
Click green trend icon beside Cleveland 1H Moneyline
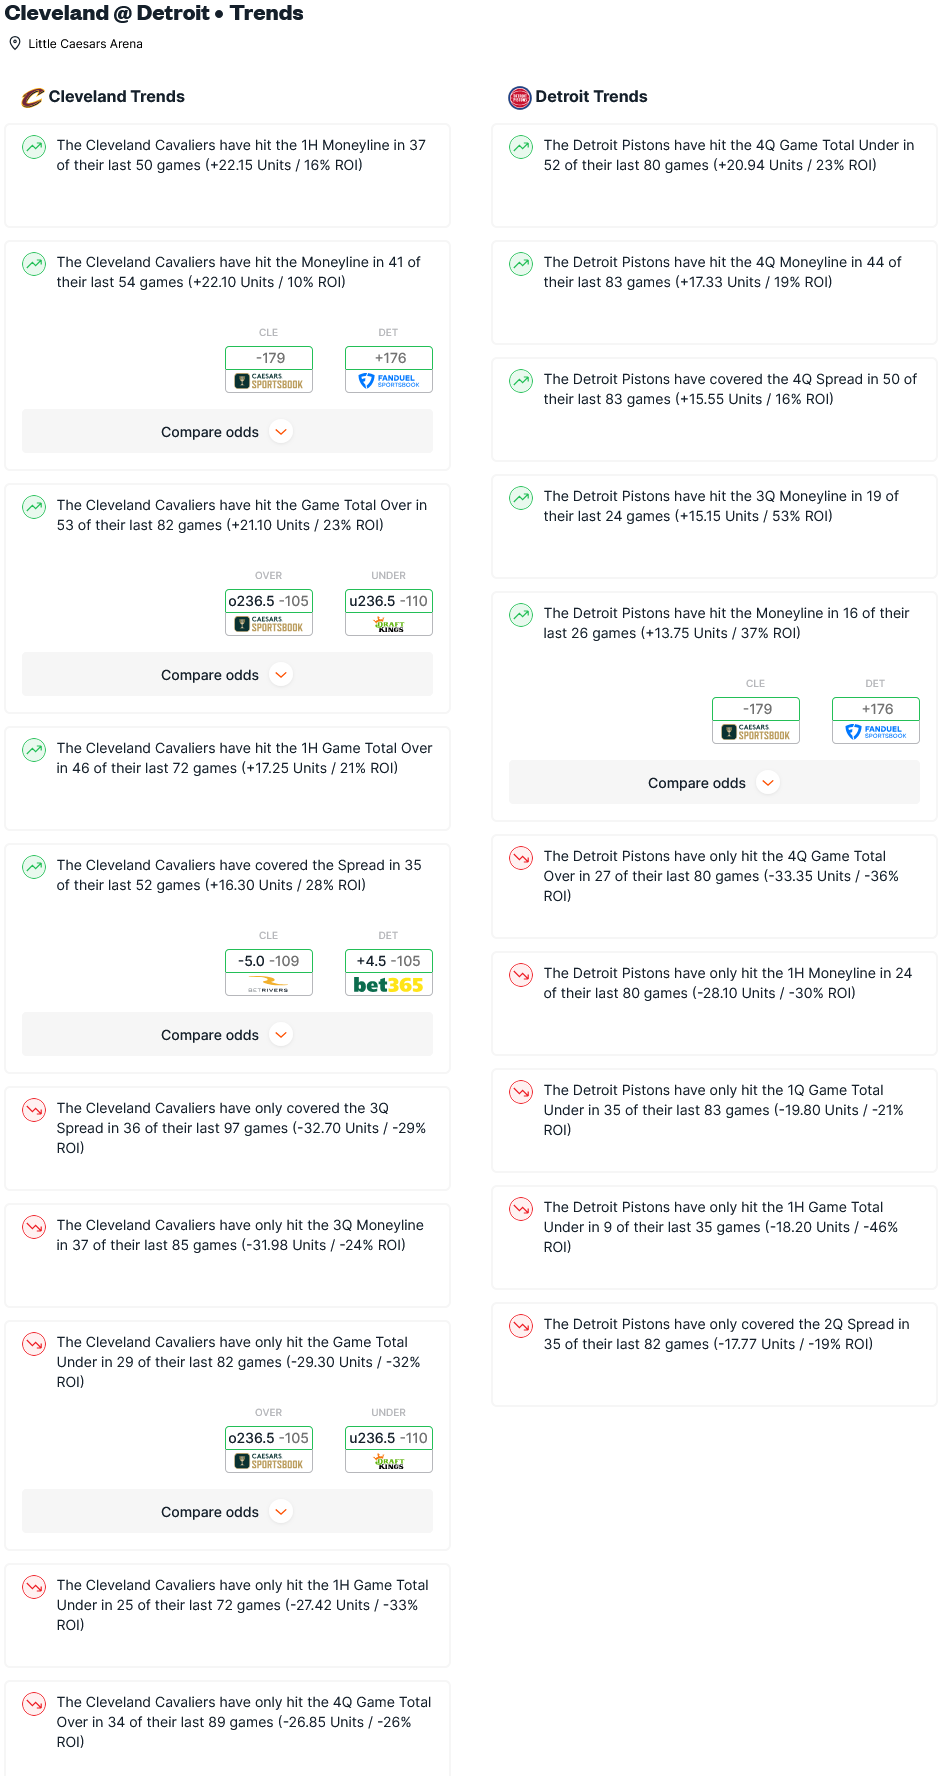point(34,147)
